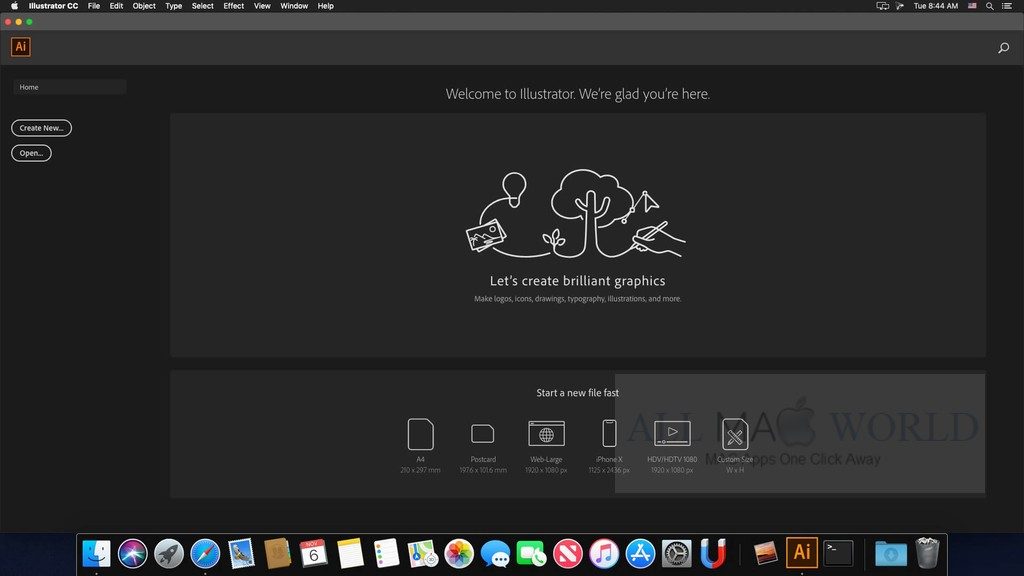Open the Effect menu

pos(233,6)
